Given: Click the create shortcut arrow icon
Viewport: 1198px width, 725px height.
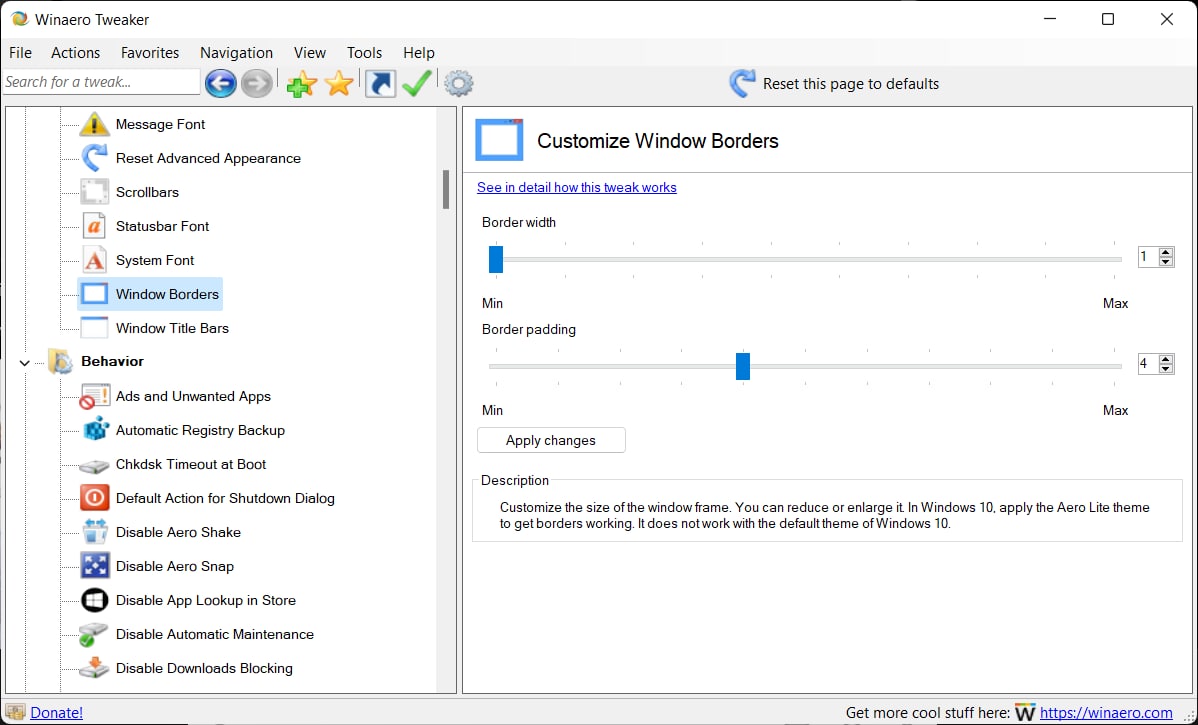Looking at the screenshot, I should 380,83.
